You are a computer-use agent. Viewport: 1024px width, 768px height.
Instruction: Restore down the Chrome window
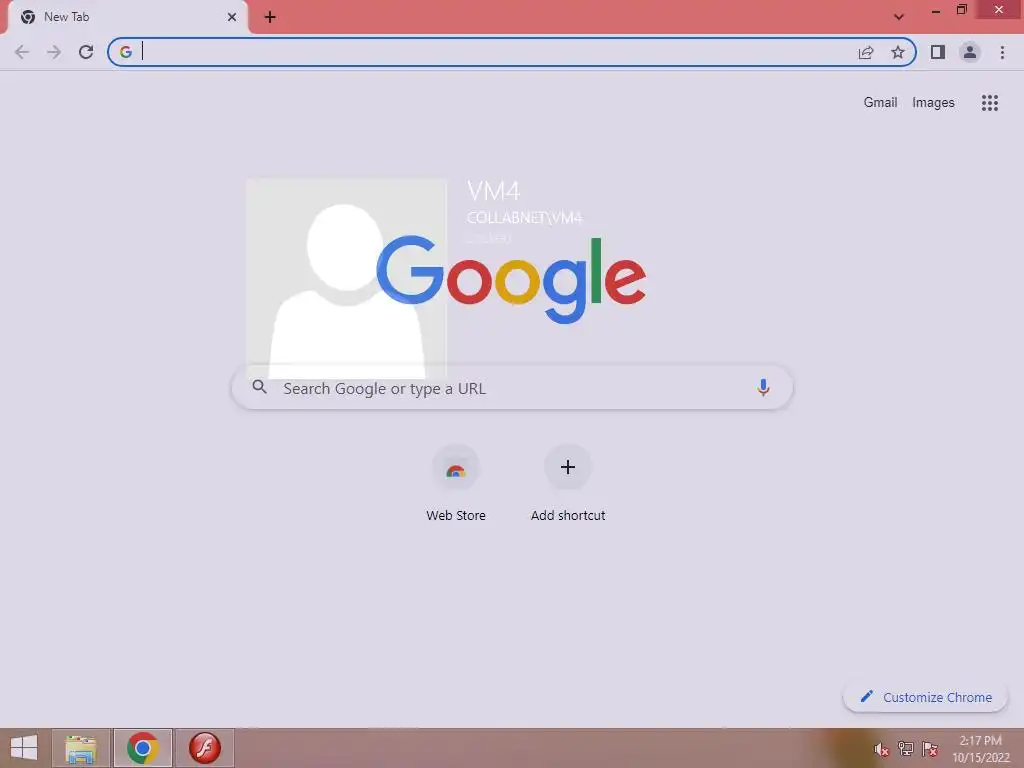click(962, 10)
